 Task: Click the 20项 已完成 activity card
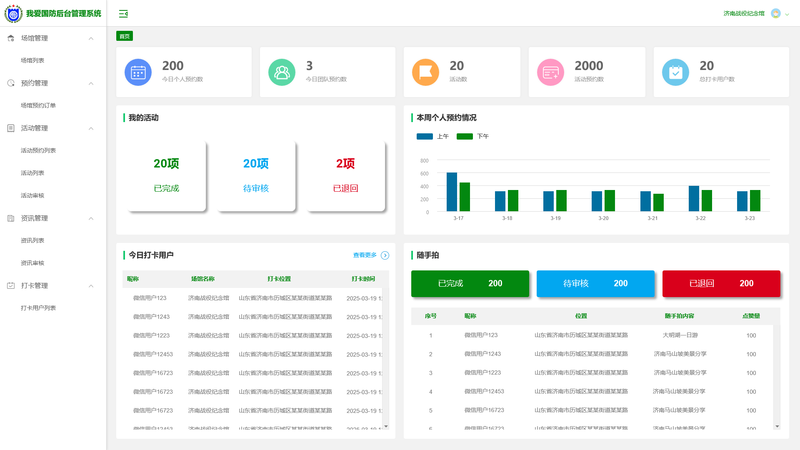(x=166, y=175)
